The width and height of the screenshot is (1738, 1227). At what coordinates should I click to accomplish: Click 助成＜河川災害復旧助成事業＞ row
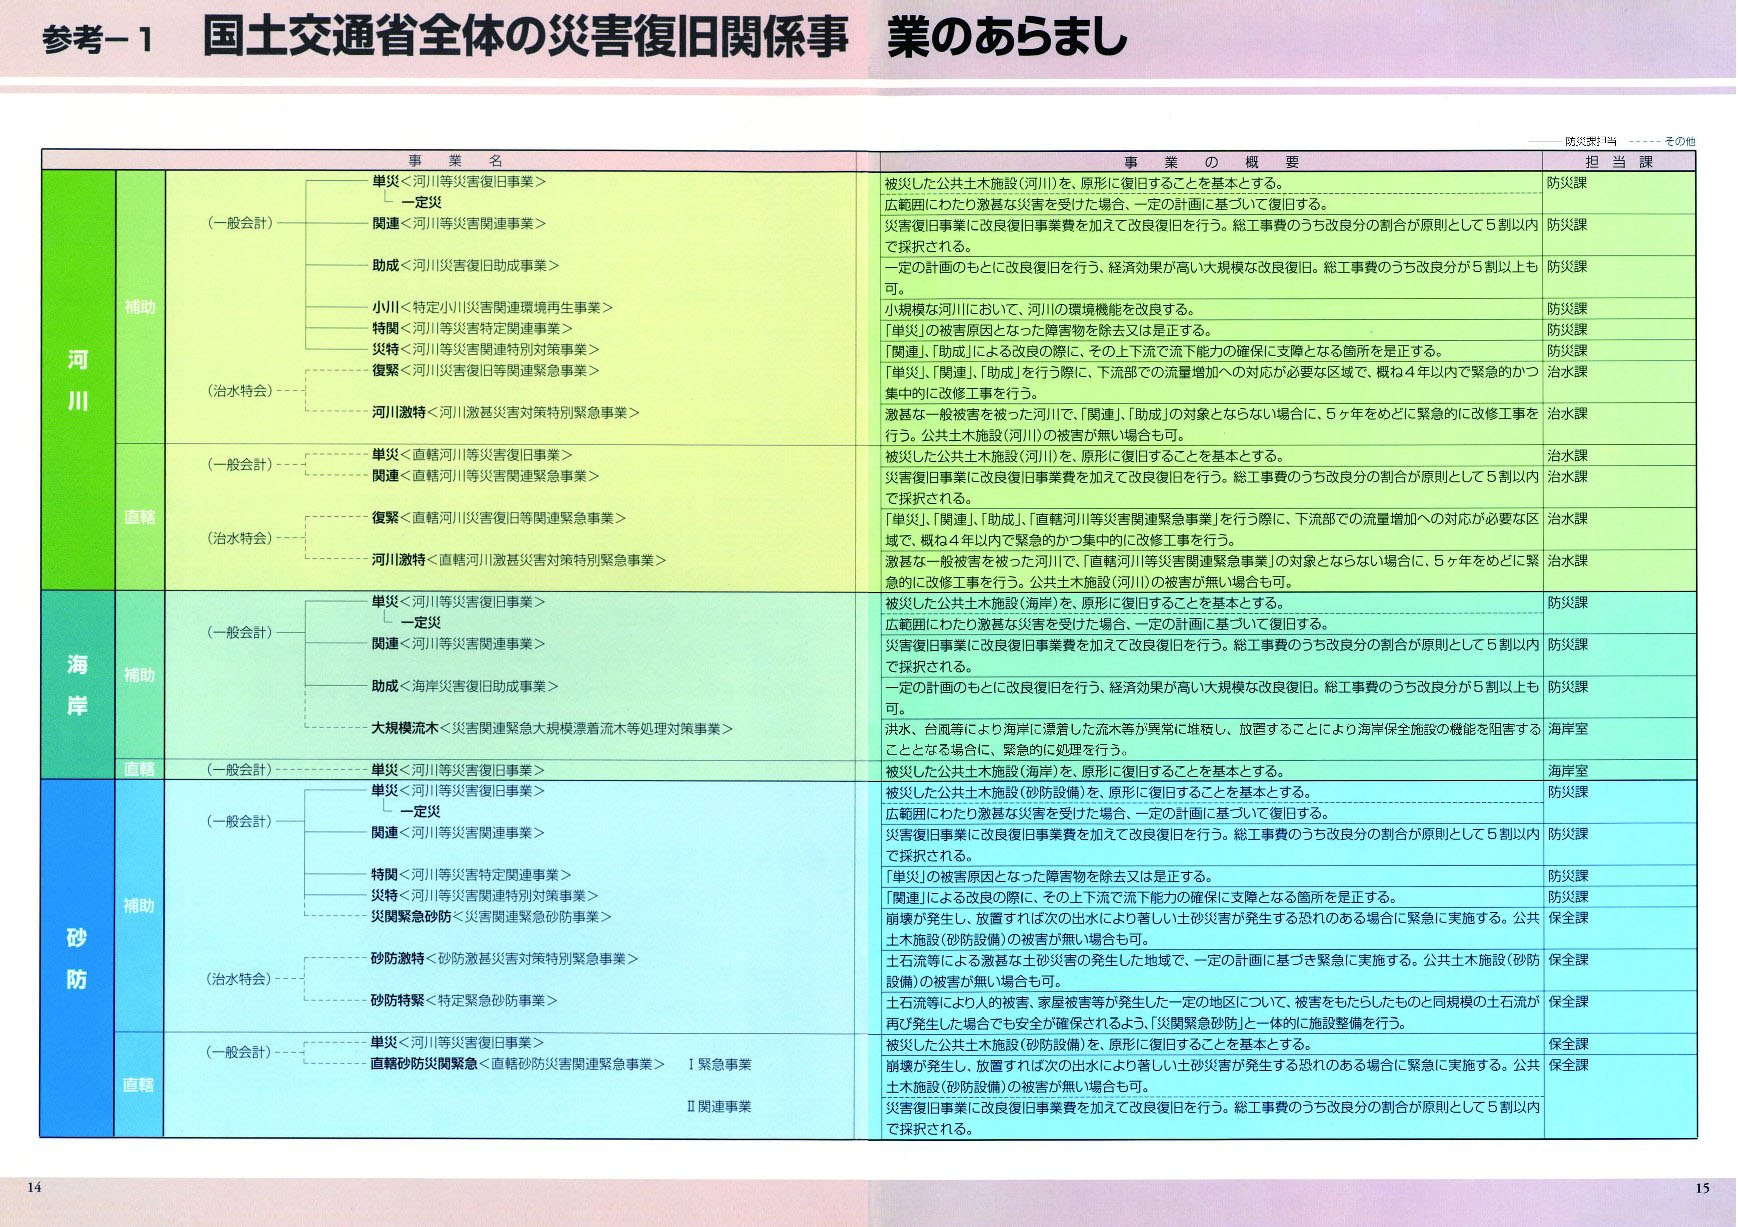(x=465, y=266)
